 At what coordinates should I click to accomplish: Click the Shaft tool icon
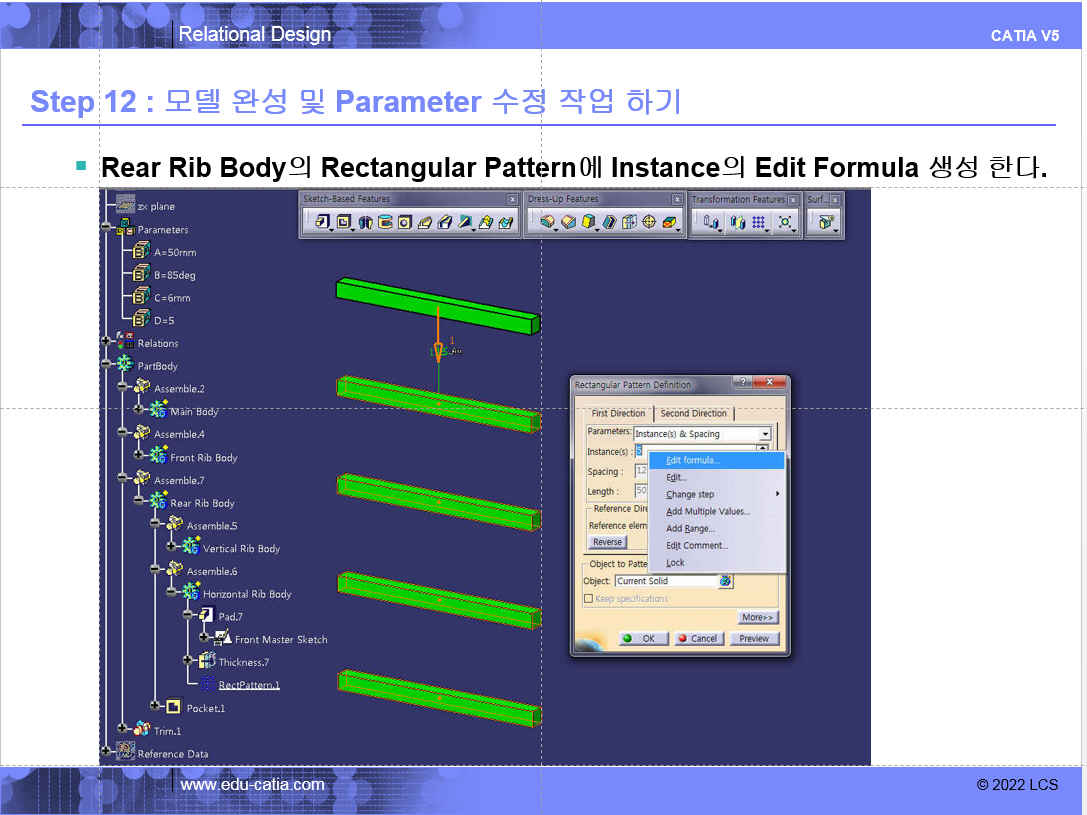(x=365, y=222)
